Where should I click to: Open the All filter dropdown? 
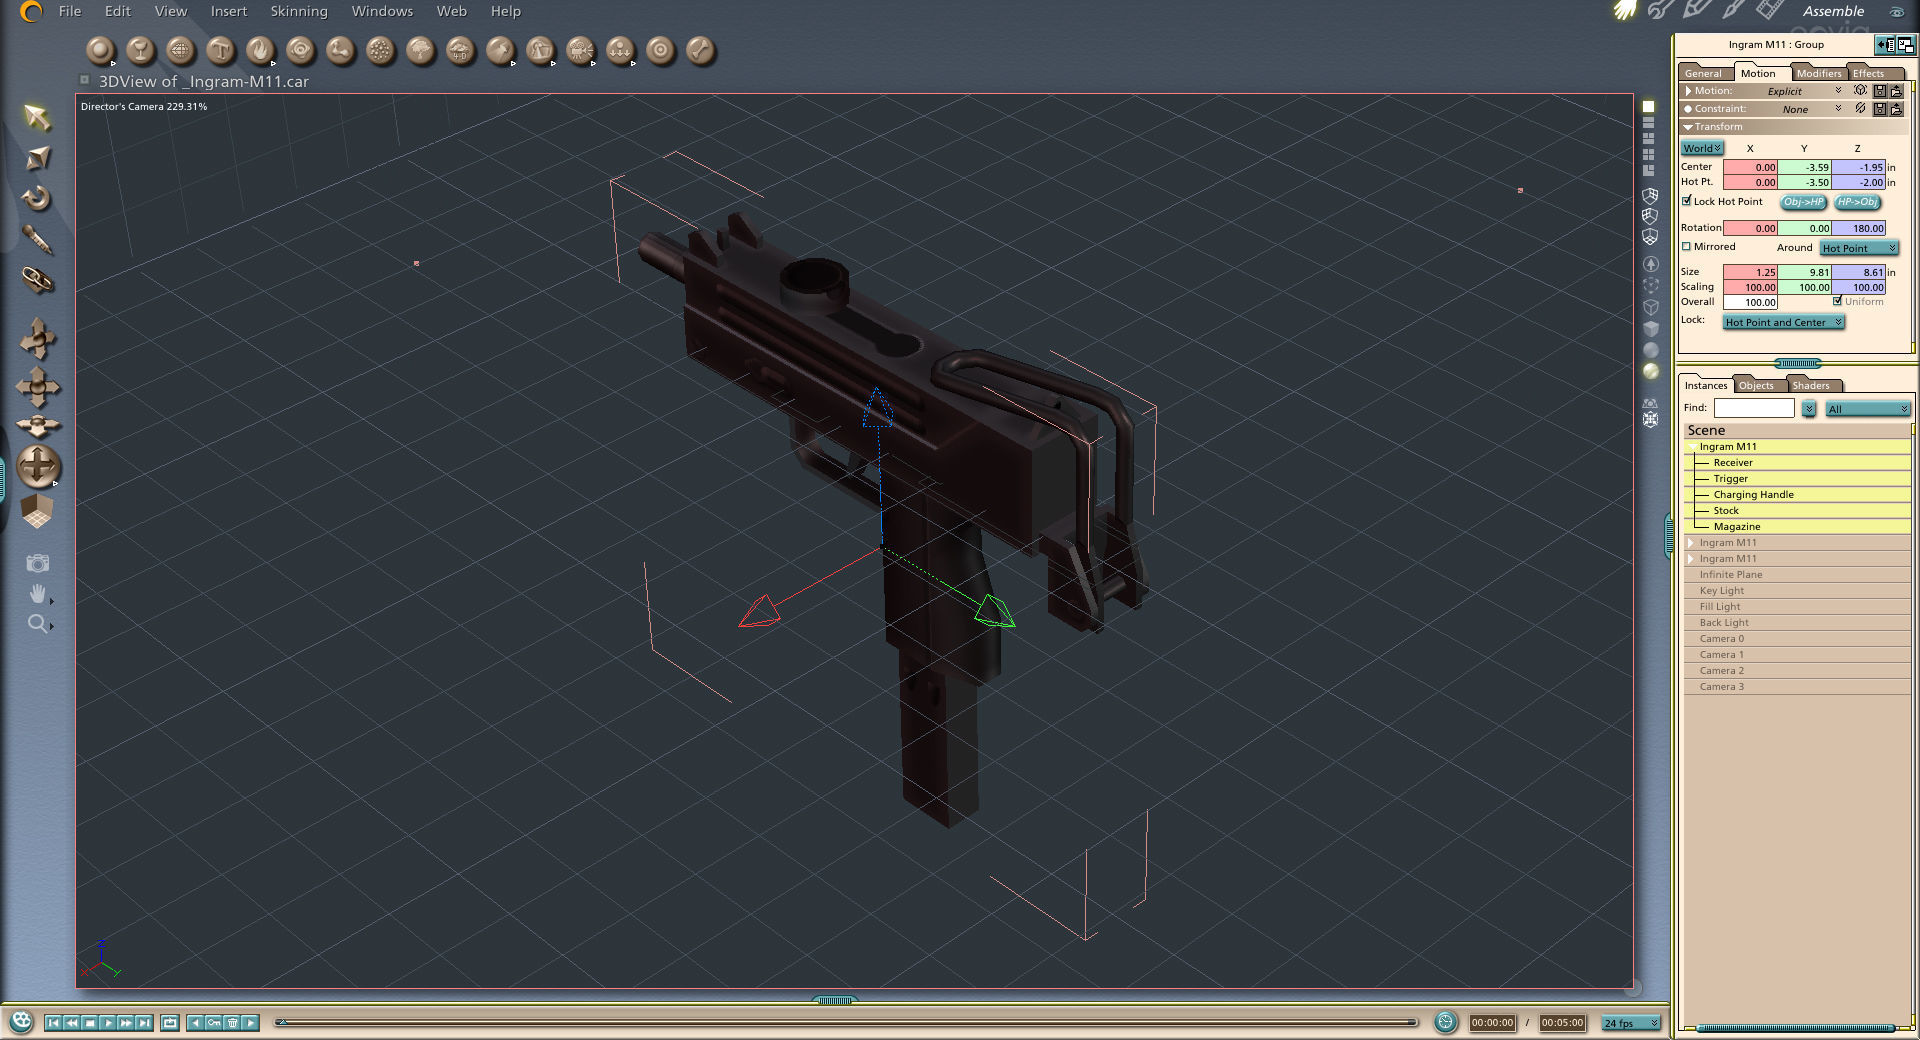pyautogui.click(x=1868, y=409)
